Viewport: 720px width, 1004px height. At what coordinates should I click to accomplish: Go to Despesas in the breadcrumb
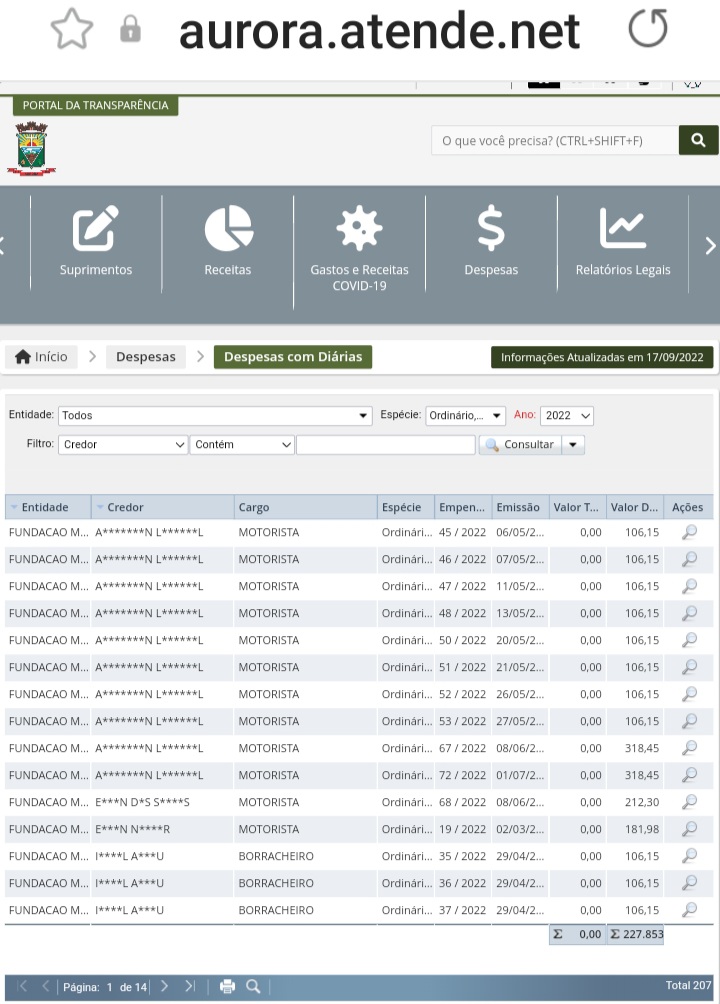click(x=145, y=357)
